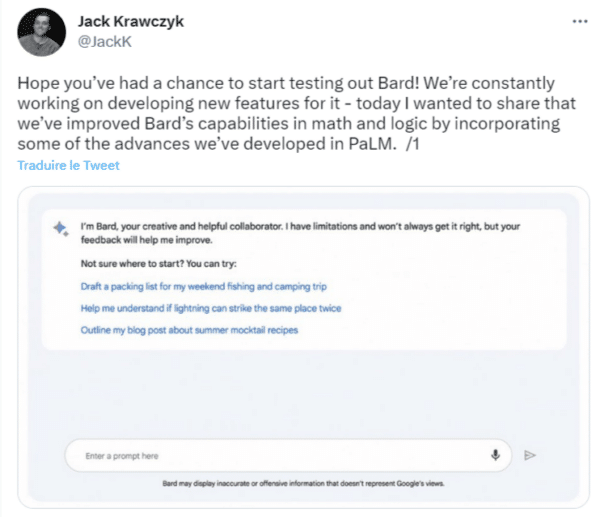Viewport: 600px width, 517px height.
Task: Open the tweet's more options menu
Action: click(x=580, y=20)
